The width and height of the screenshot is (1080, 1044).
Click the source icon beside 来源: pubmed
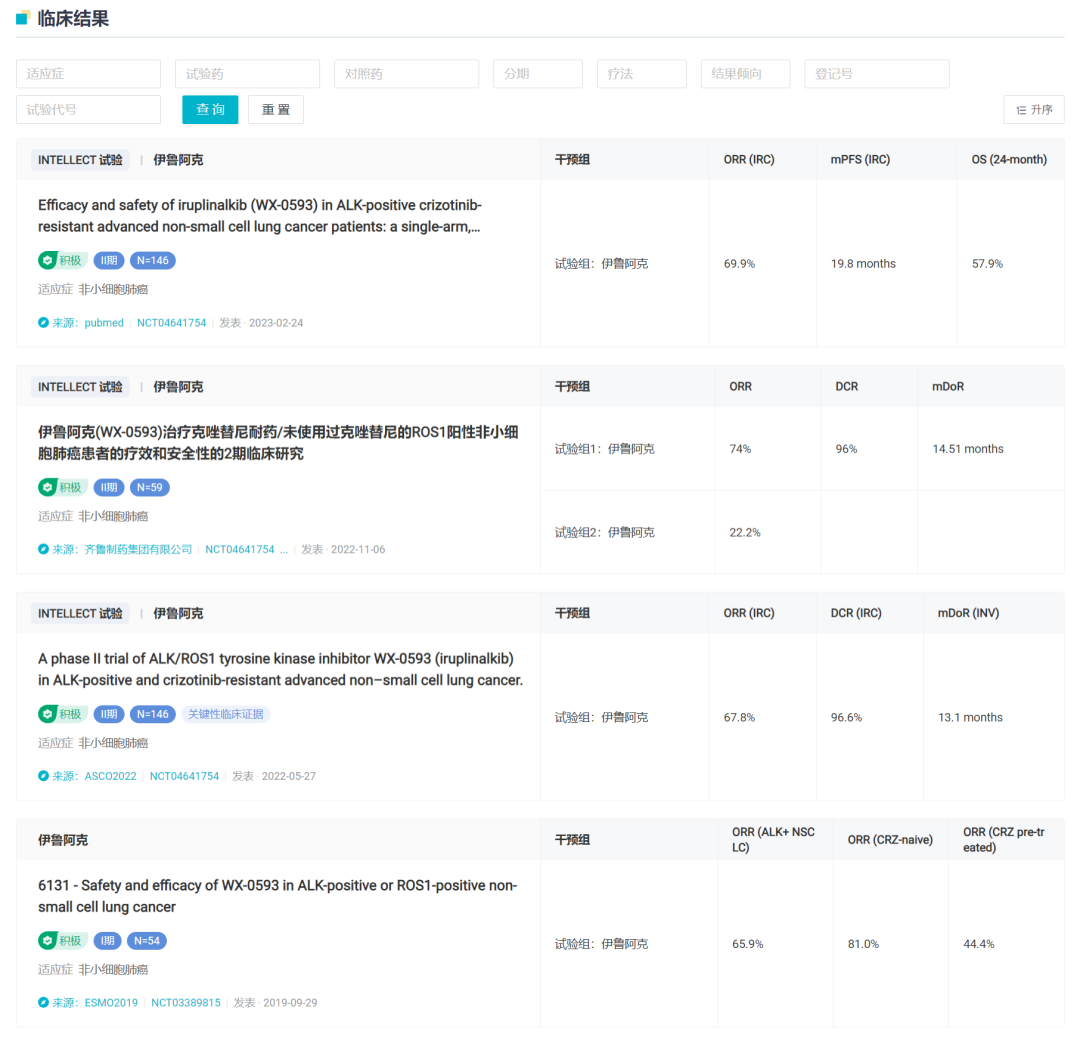coord(43,322)
